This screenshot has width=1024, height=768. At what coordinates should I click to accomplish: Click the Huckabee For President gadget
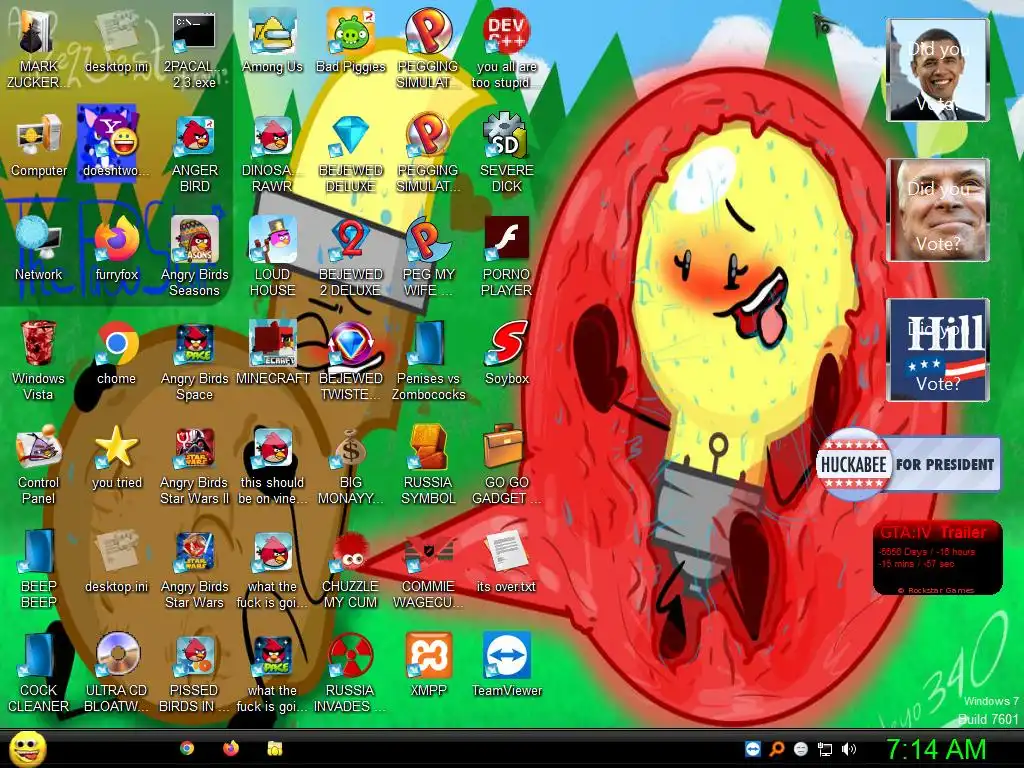(908, 464)
